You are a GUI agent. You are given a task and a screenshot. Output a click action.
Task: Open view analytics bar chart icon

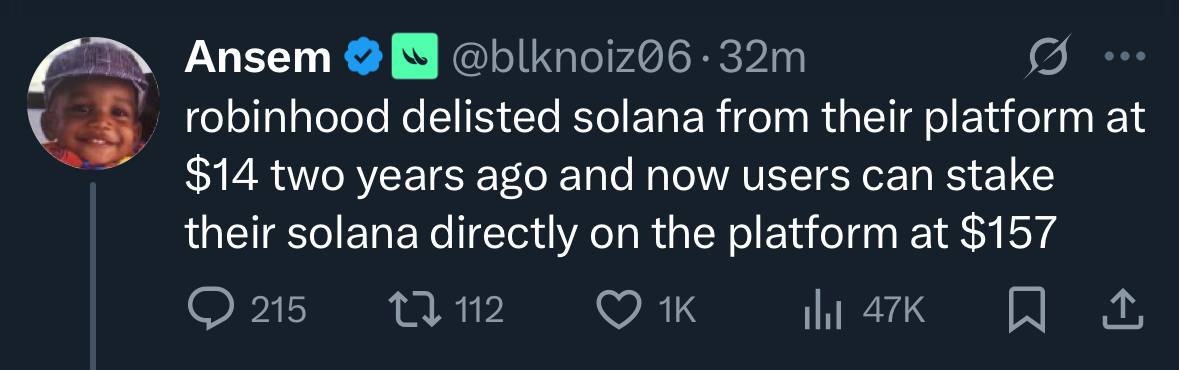pyautogui.click(x=823, y=310)
